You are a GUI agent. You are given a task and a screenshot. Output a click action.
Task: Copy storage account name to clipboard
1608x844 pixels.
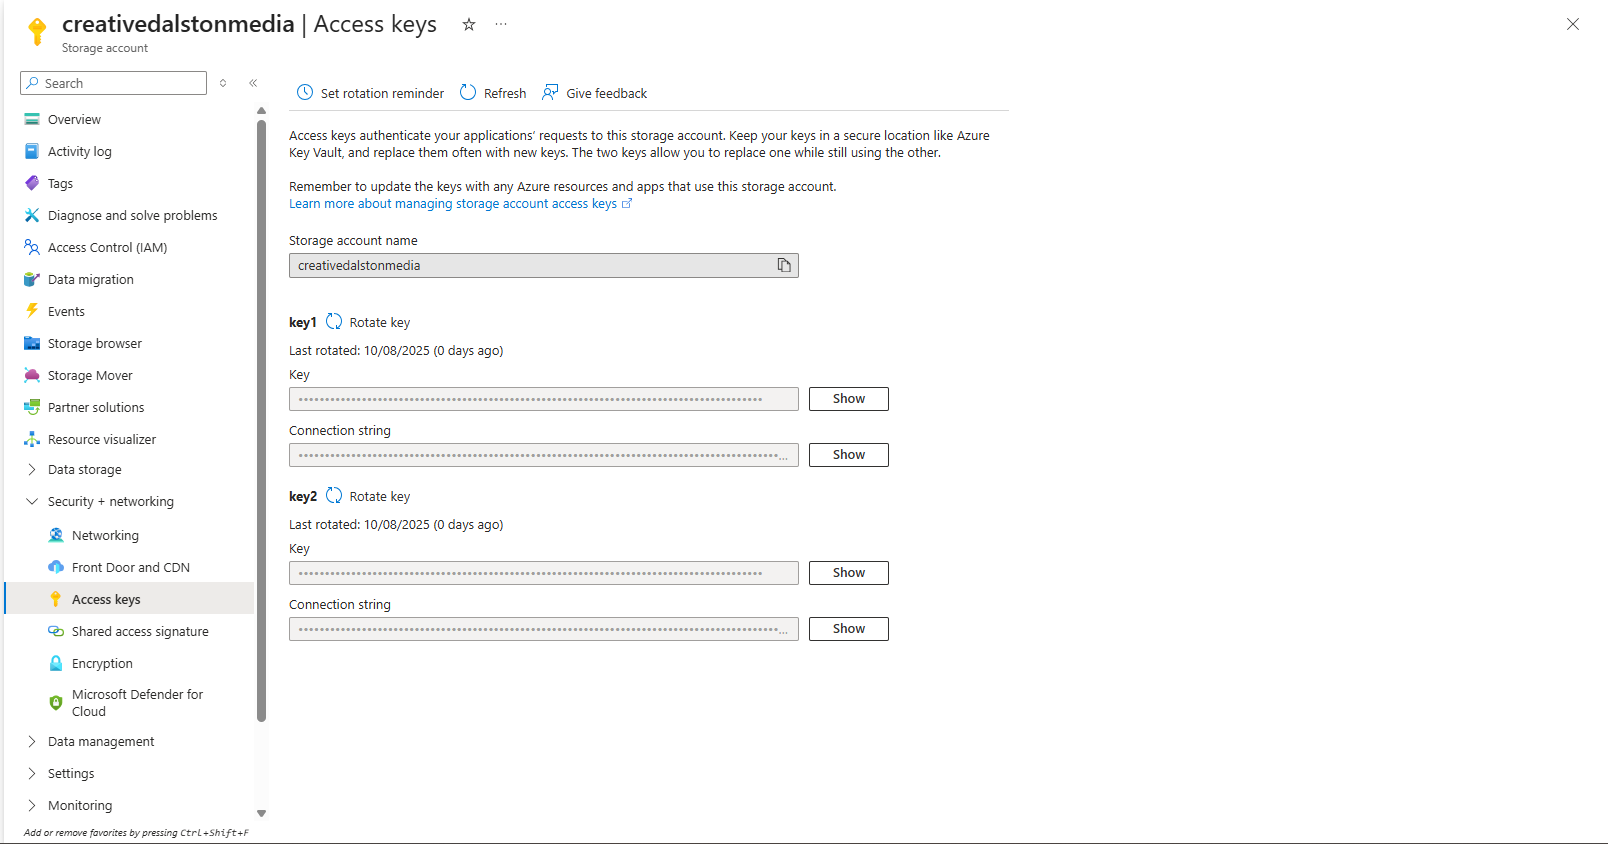pyautogui.click(x=784, y=265)
